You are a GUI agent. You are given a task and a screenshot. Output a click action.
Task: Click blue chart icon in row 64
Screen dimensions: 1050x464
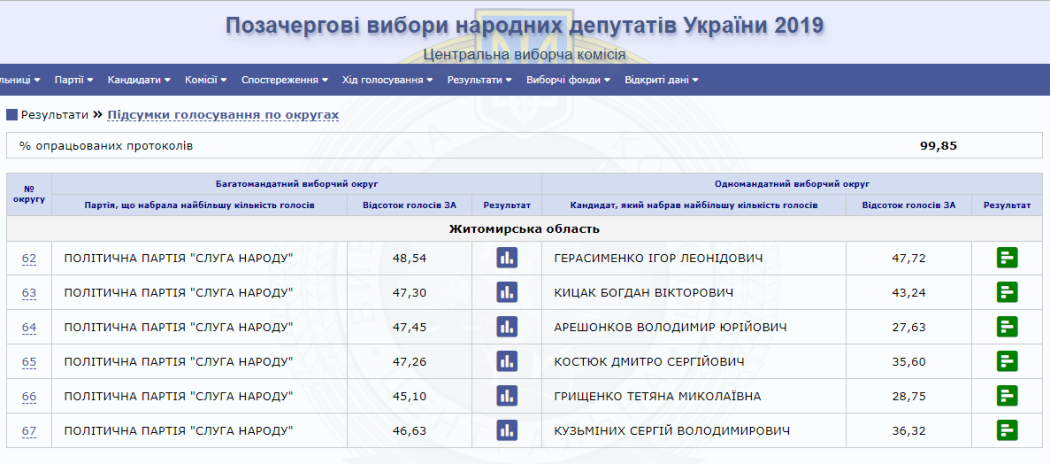click(x=507, y=327)
